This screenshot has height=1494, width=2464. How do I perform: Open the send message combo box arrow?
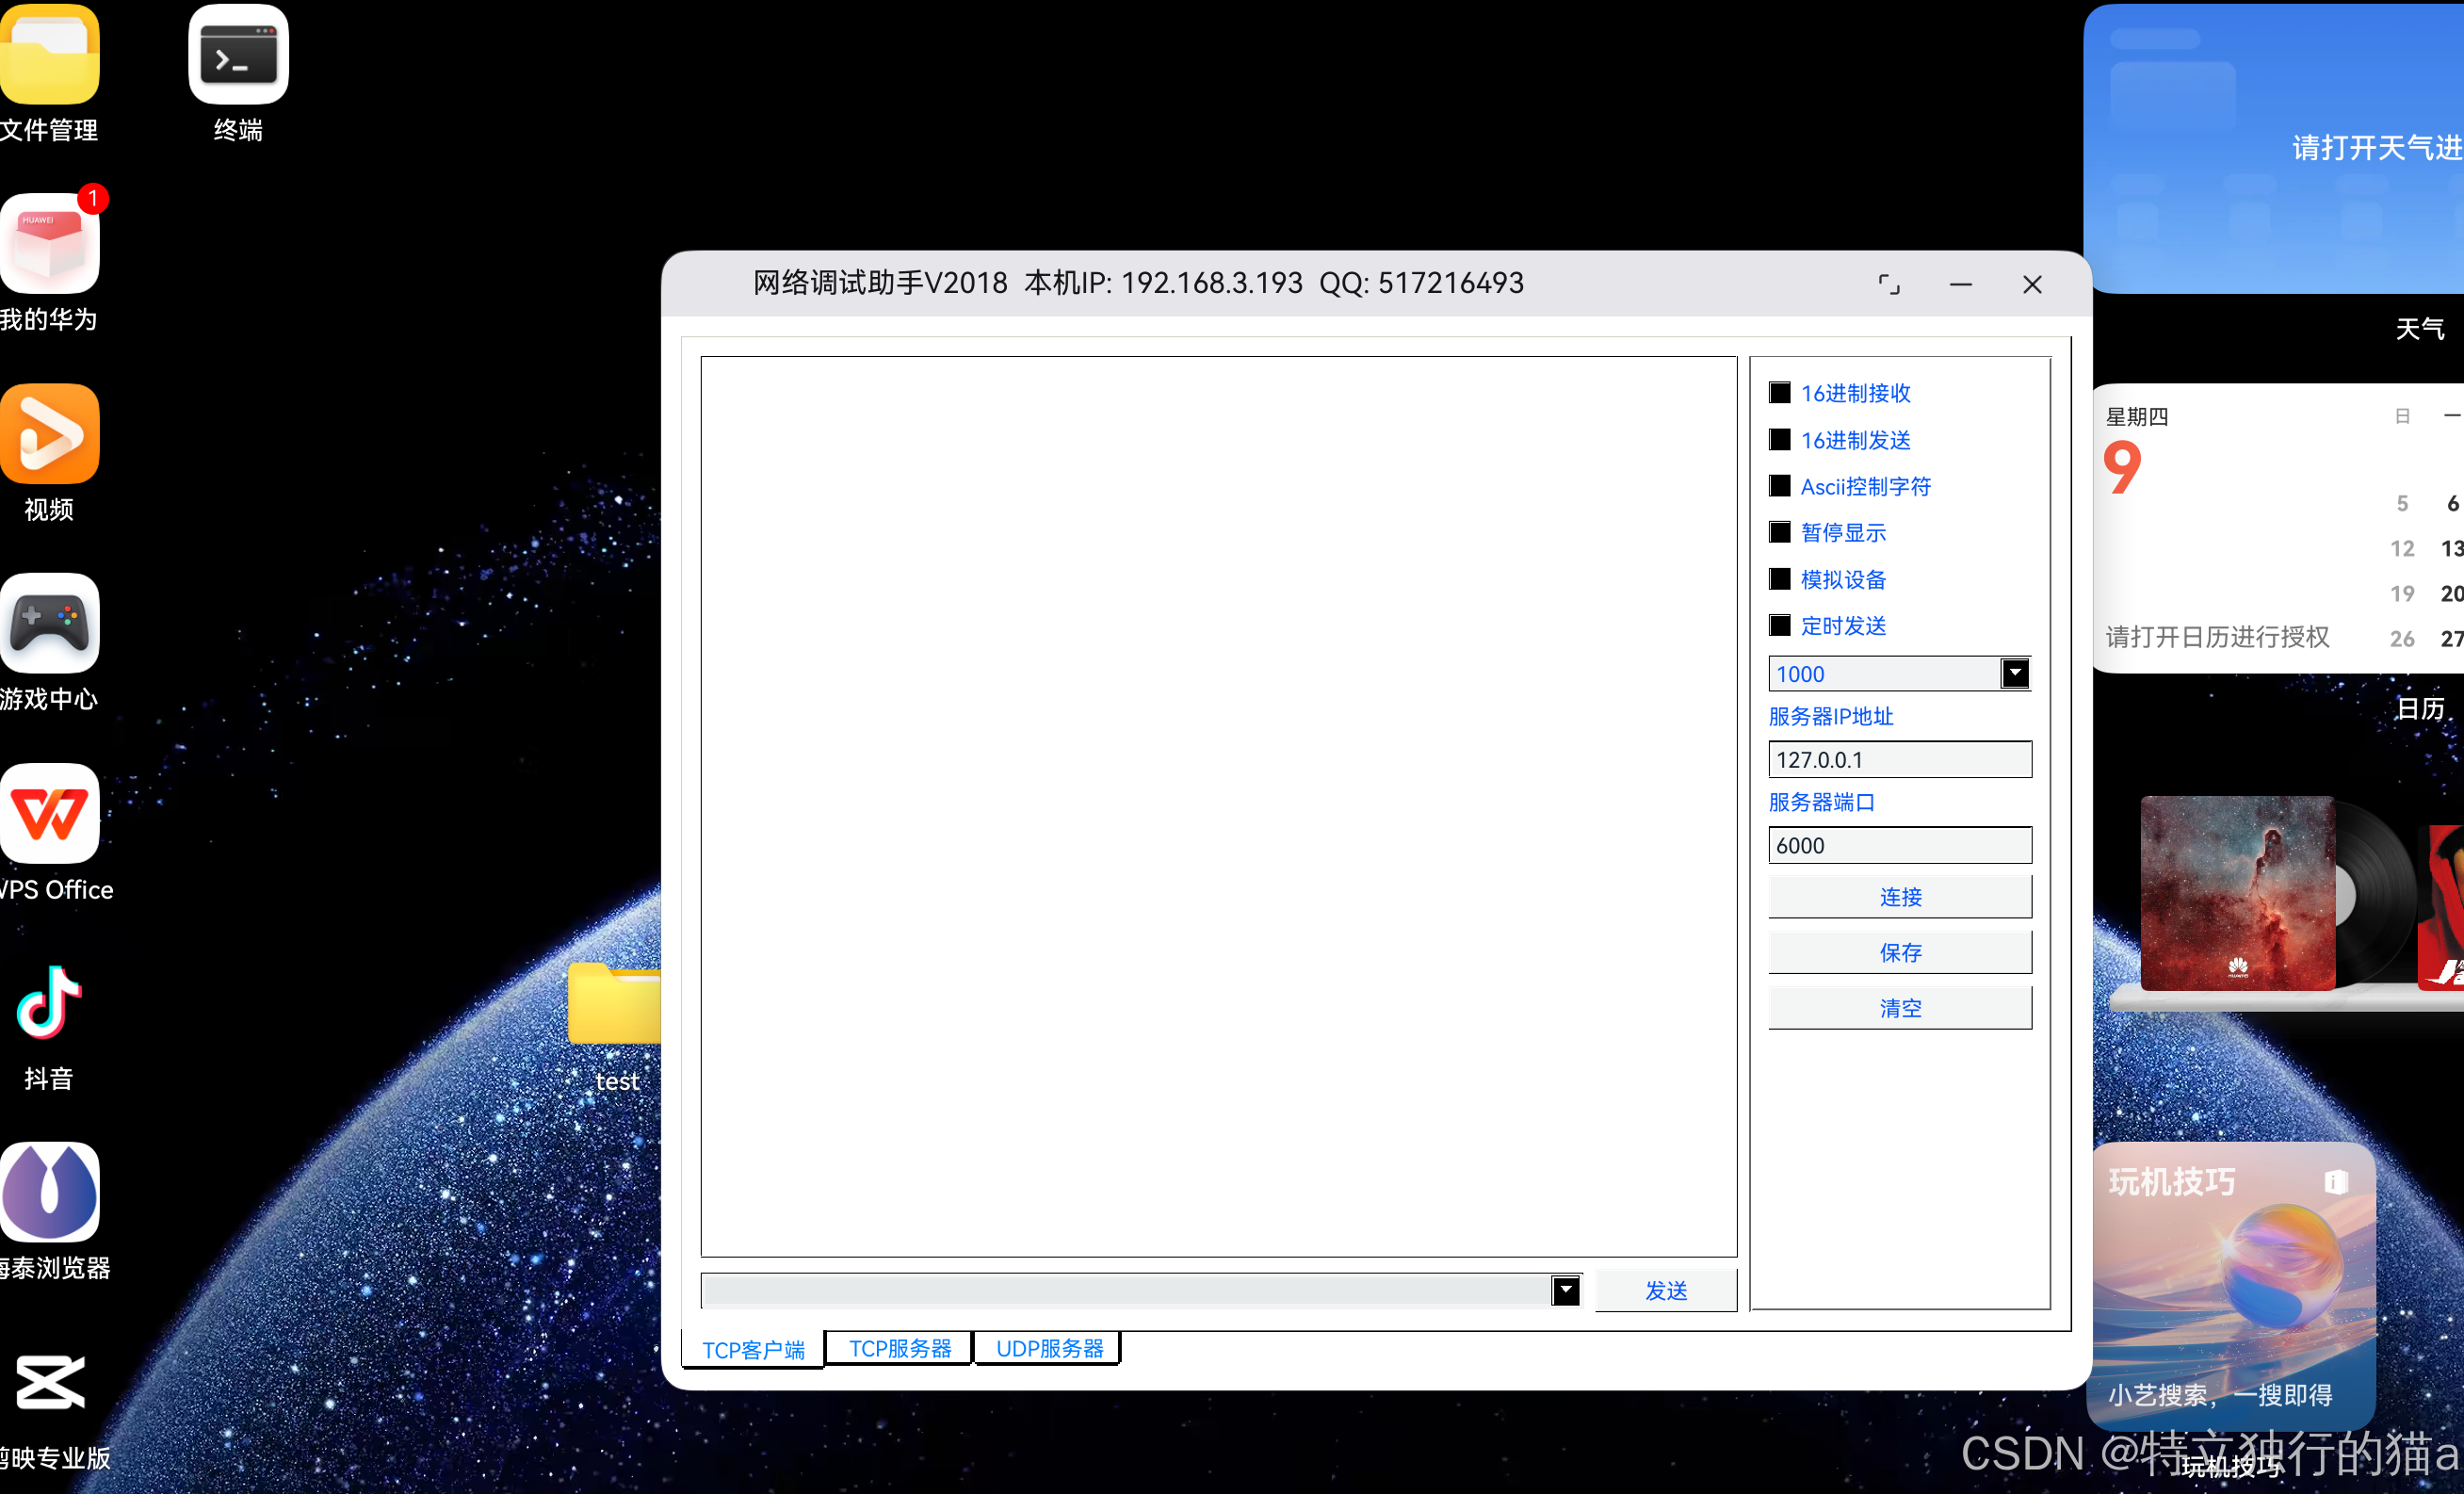tap(1566, 1290)
